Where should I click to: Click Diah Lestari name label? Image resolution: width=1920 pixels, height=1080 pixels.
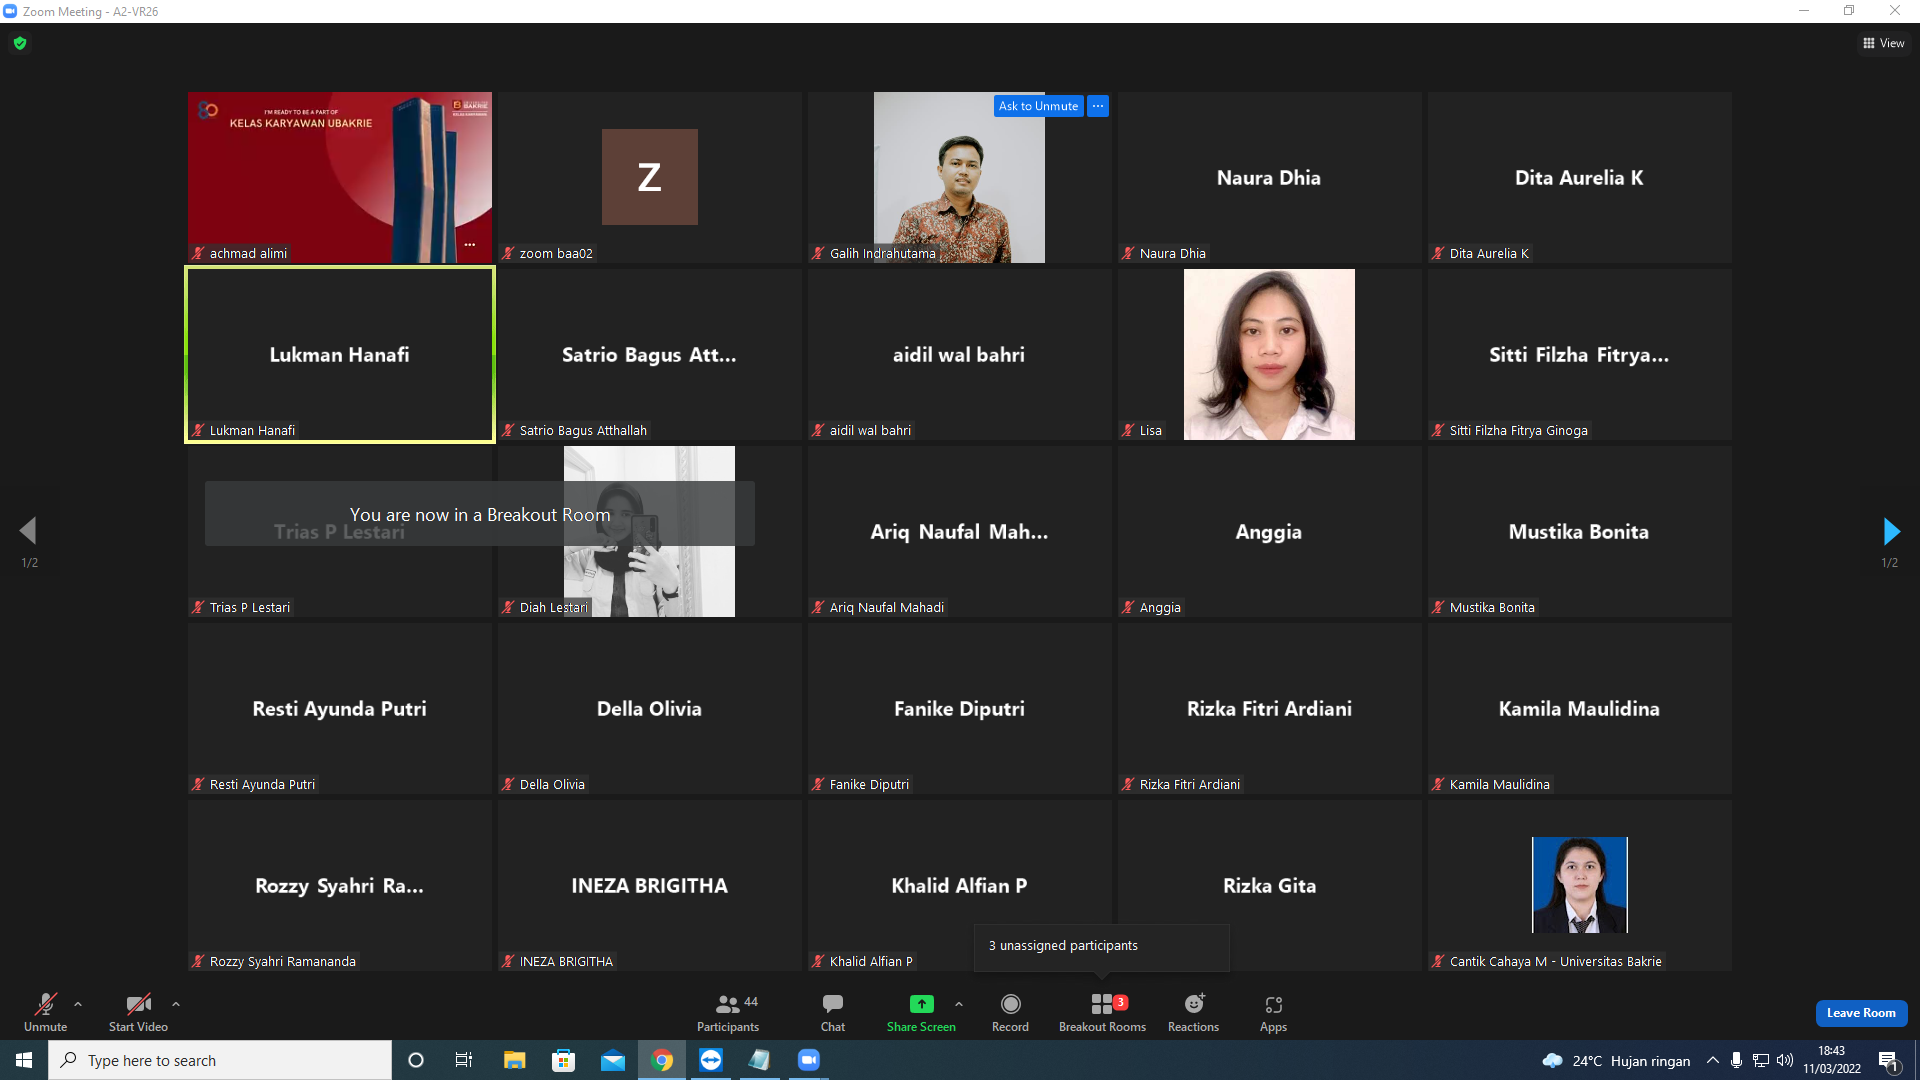(553, 608)
